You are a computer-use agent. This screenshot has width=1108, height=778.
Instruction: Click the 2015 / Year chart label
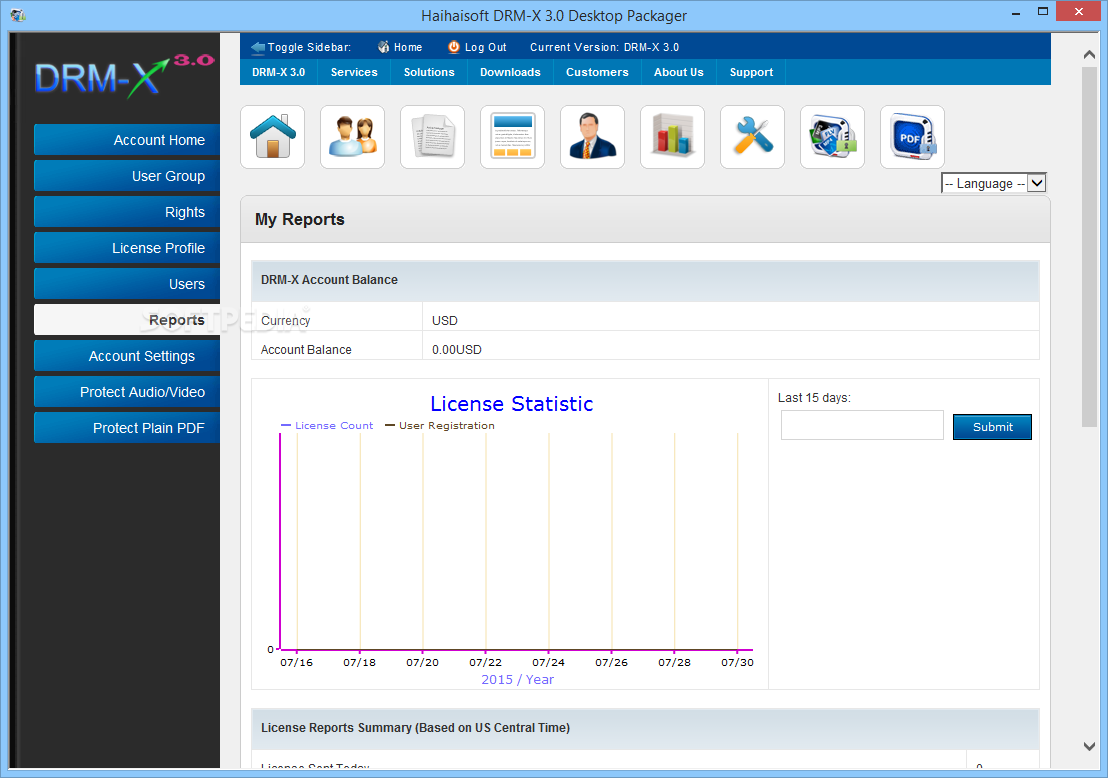point(517,680)
